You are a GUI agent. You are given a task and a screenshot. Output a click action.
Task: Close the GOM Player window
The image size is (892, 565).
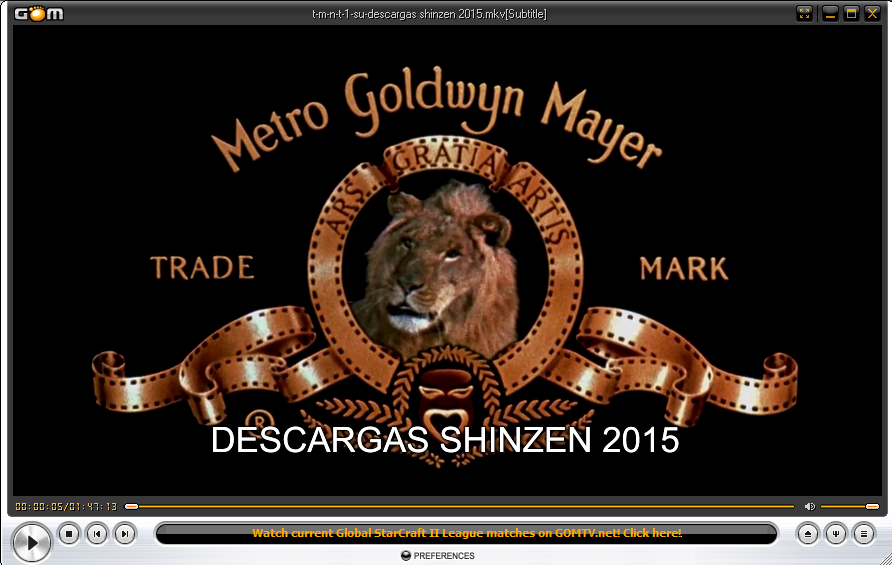872,14
